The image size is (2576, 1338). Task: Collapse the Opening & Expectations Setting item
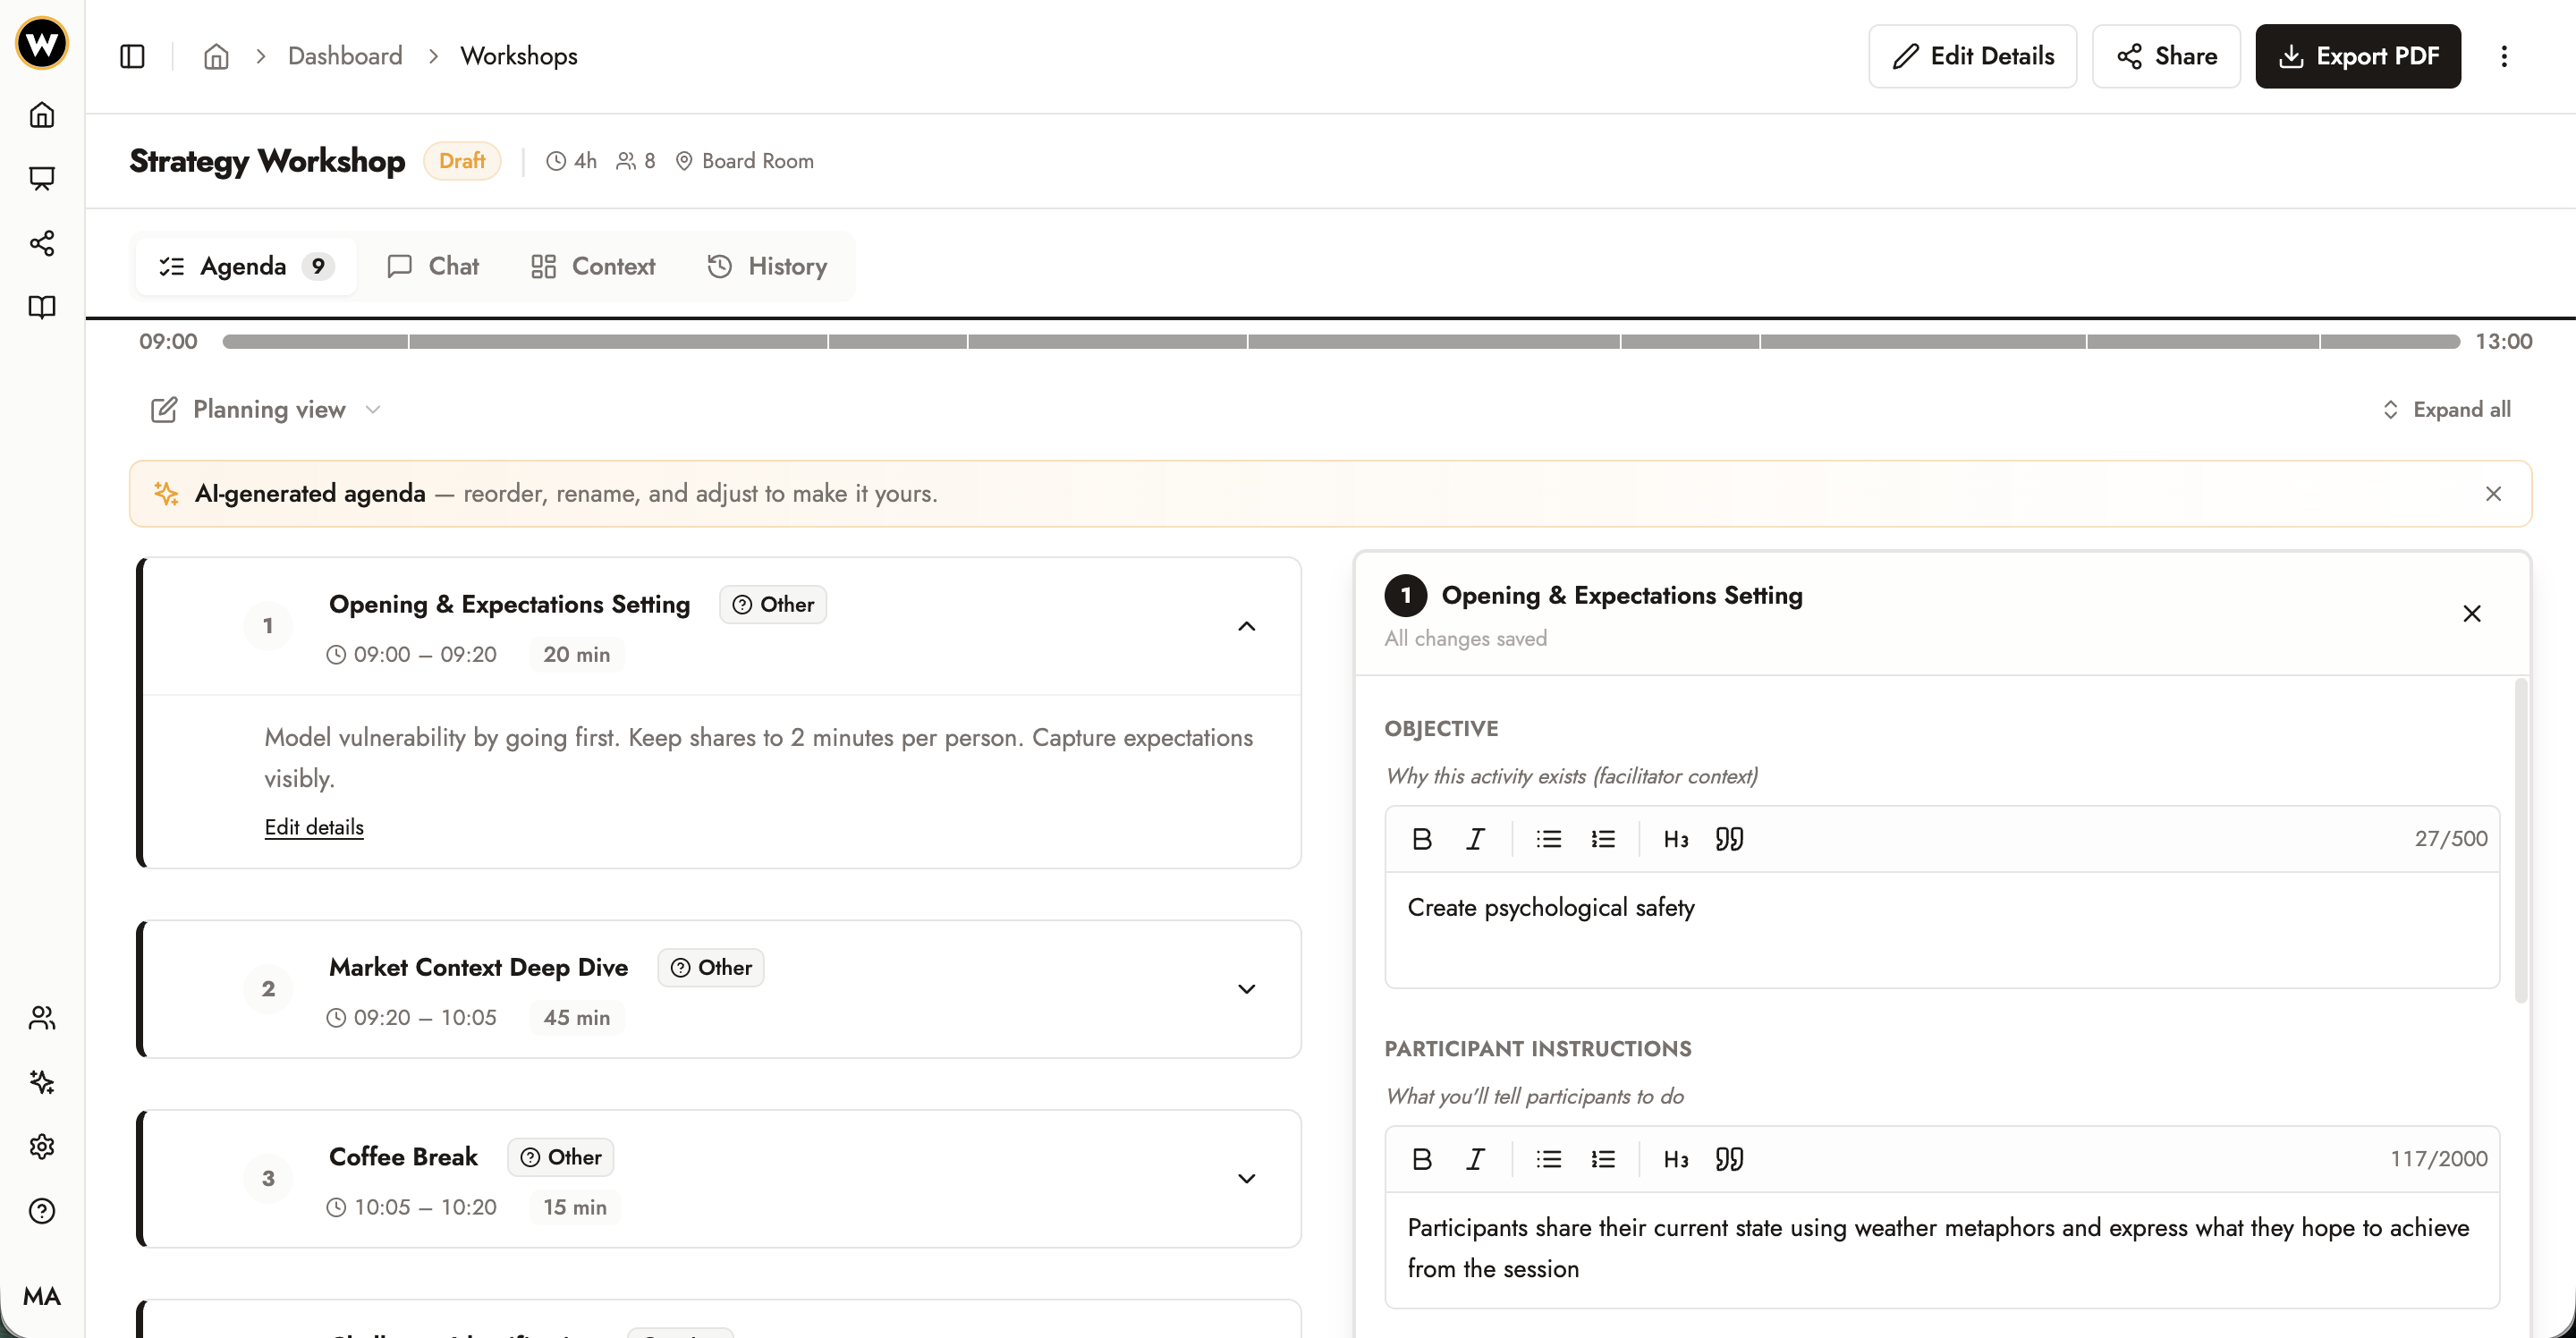coord(1246,626)
